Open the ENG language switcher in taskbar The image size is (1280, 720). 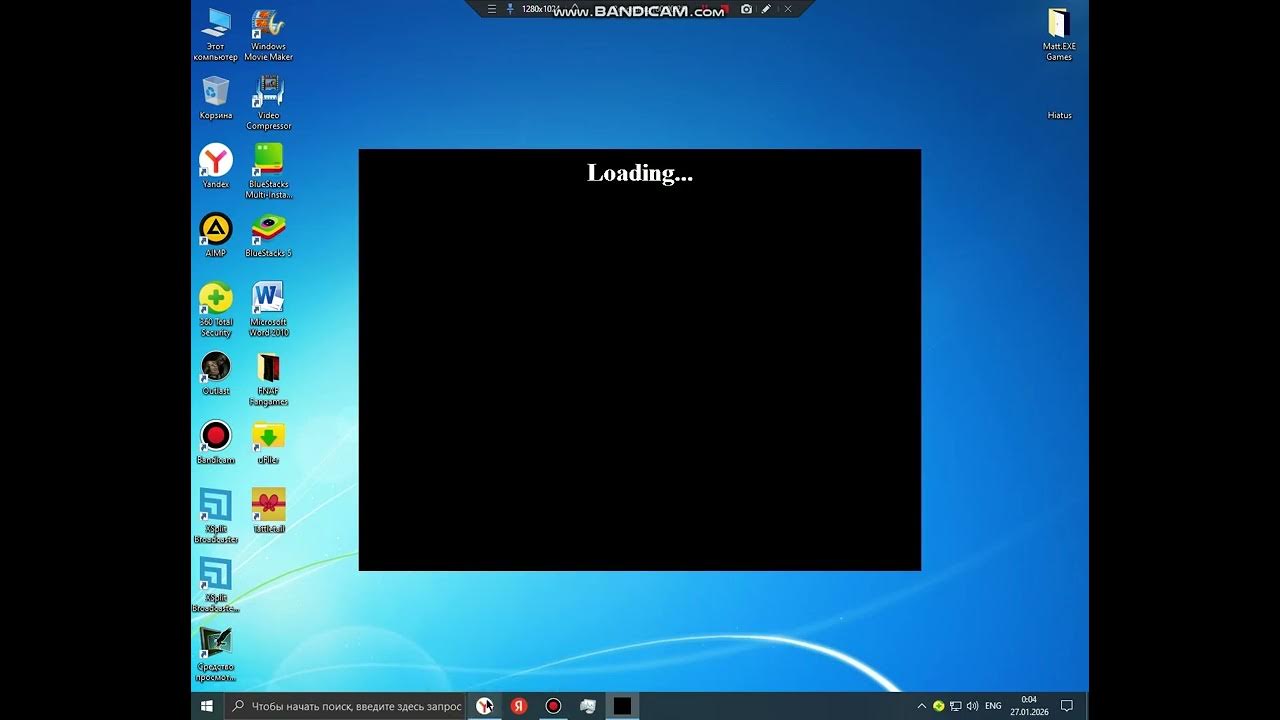click(993, 706)
